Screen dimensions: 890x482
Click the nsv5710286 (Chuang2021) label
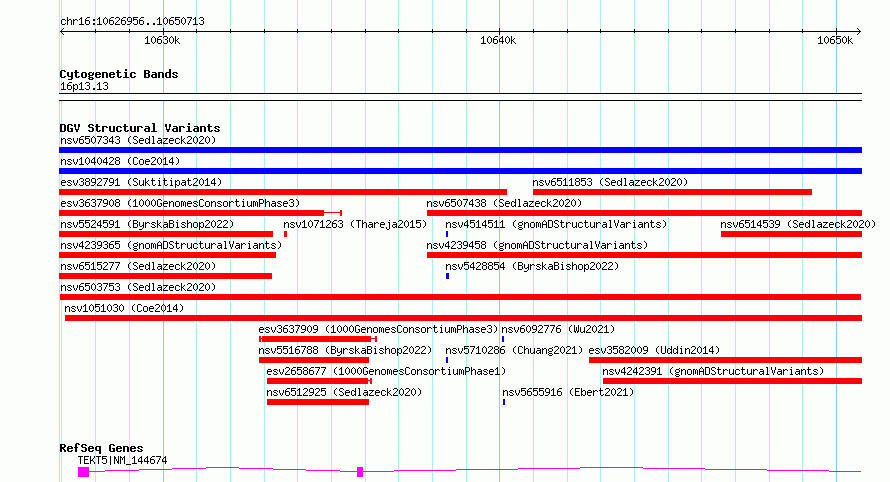(514, 350)
